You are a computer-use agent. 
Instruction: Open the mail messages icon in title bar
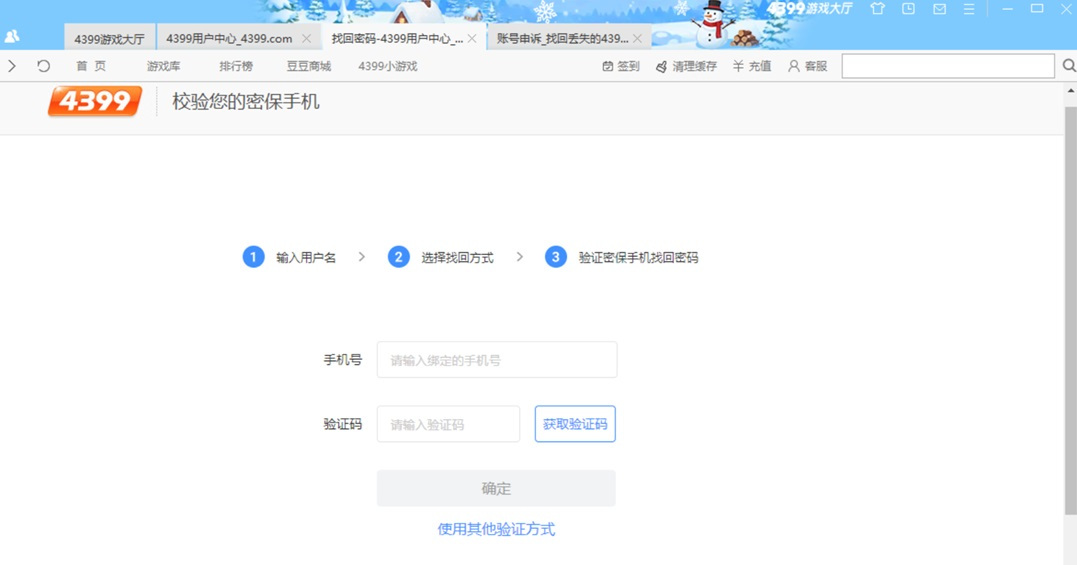[939, 9]
